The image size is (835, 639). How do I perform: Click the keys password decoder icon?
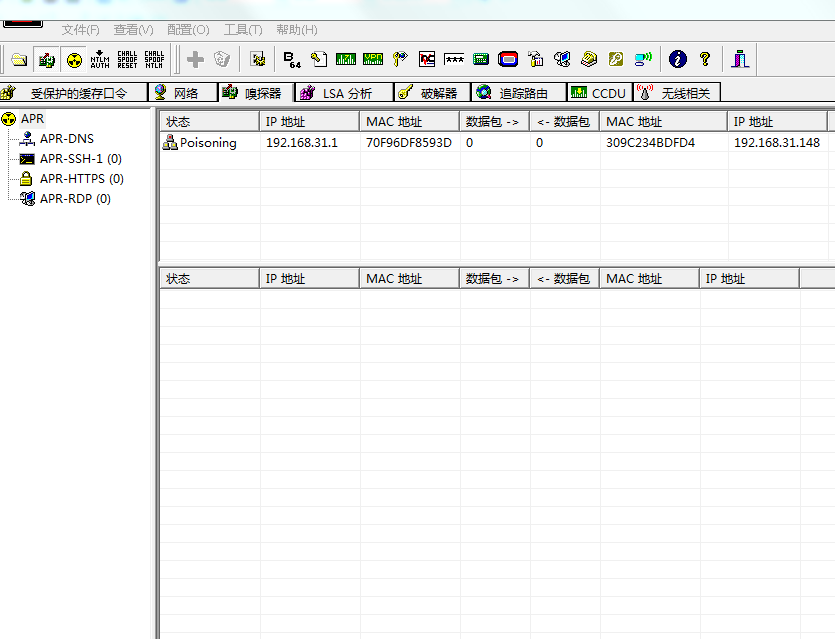pos(400,59)
